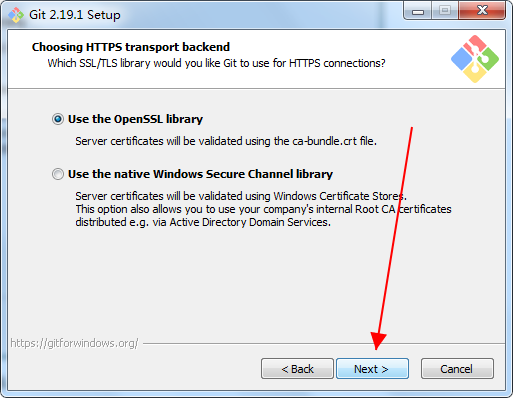Image resolution: width=513 pixels, height=398 pixels.
Task: Click the Next button
Action: click(372, 369)
